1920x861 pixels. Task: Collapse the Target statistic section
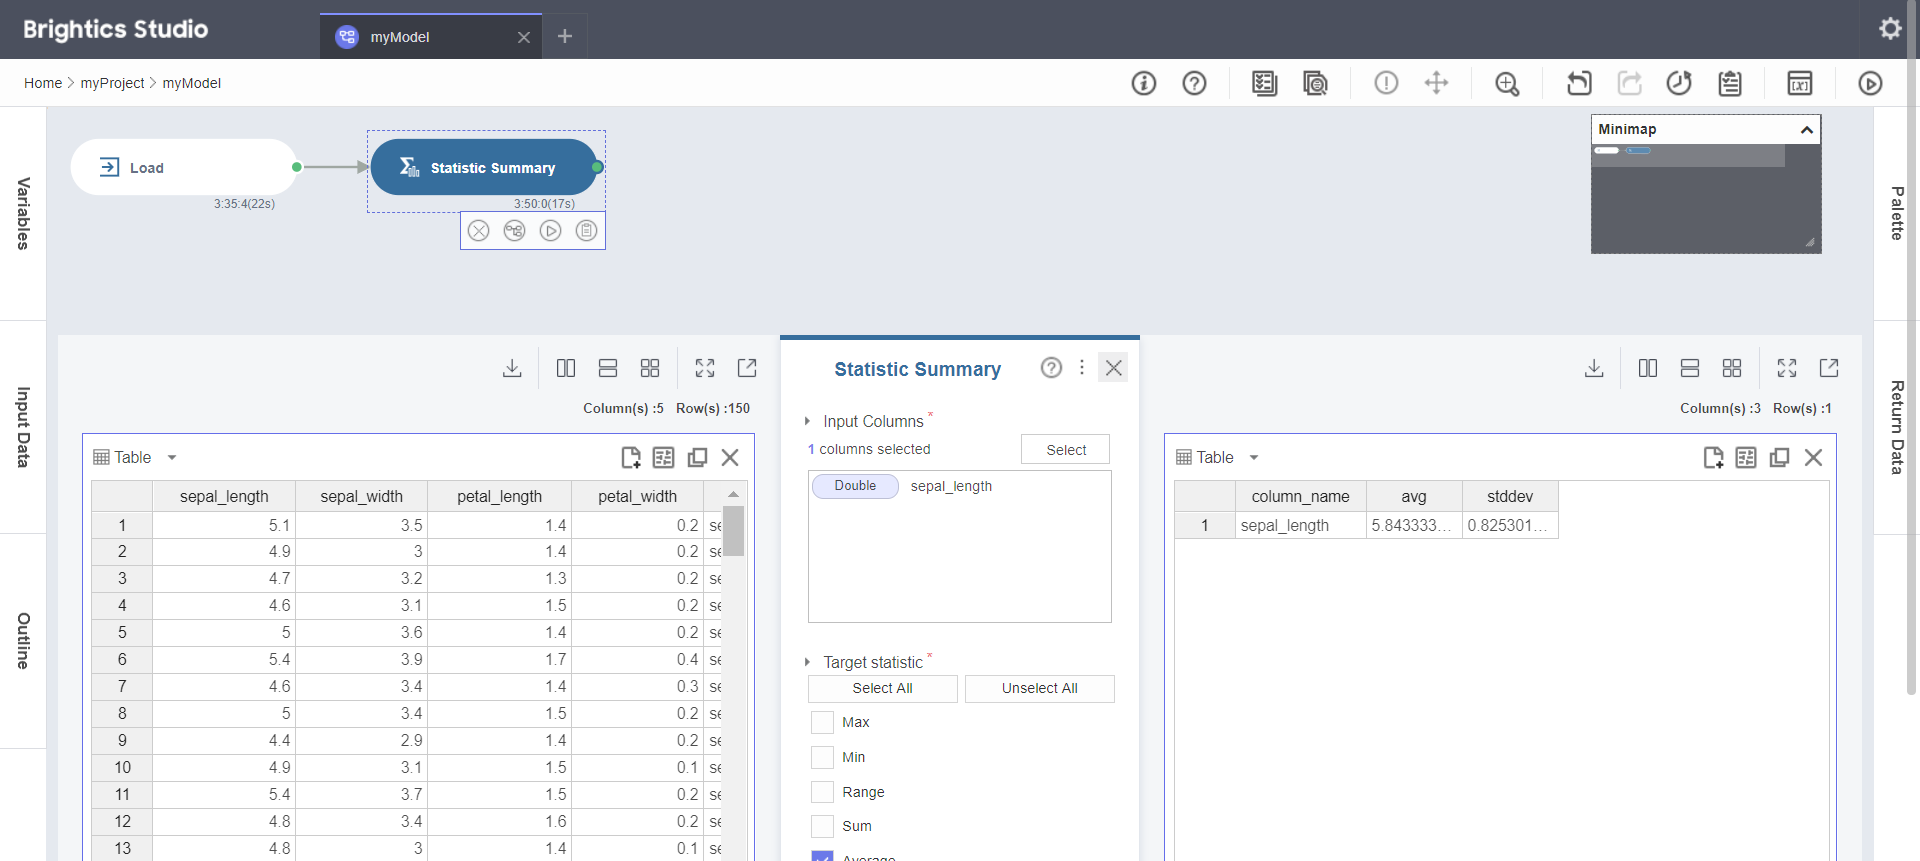808,663
